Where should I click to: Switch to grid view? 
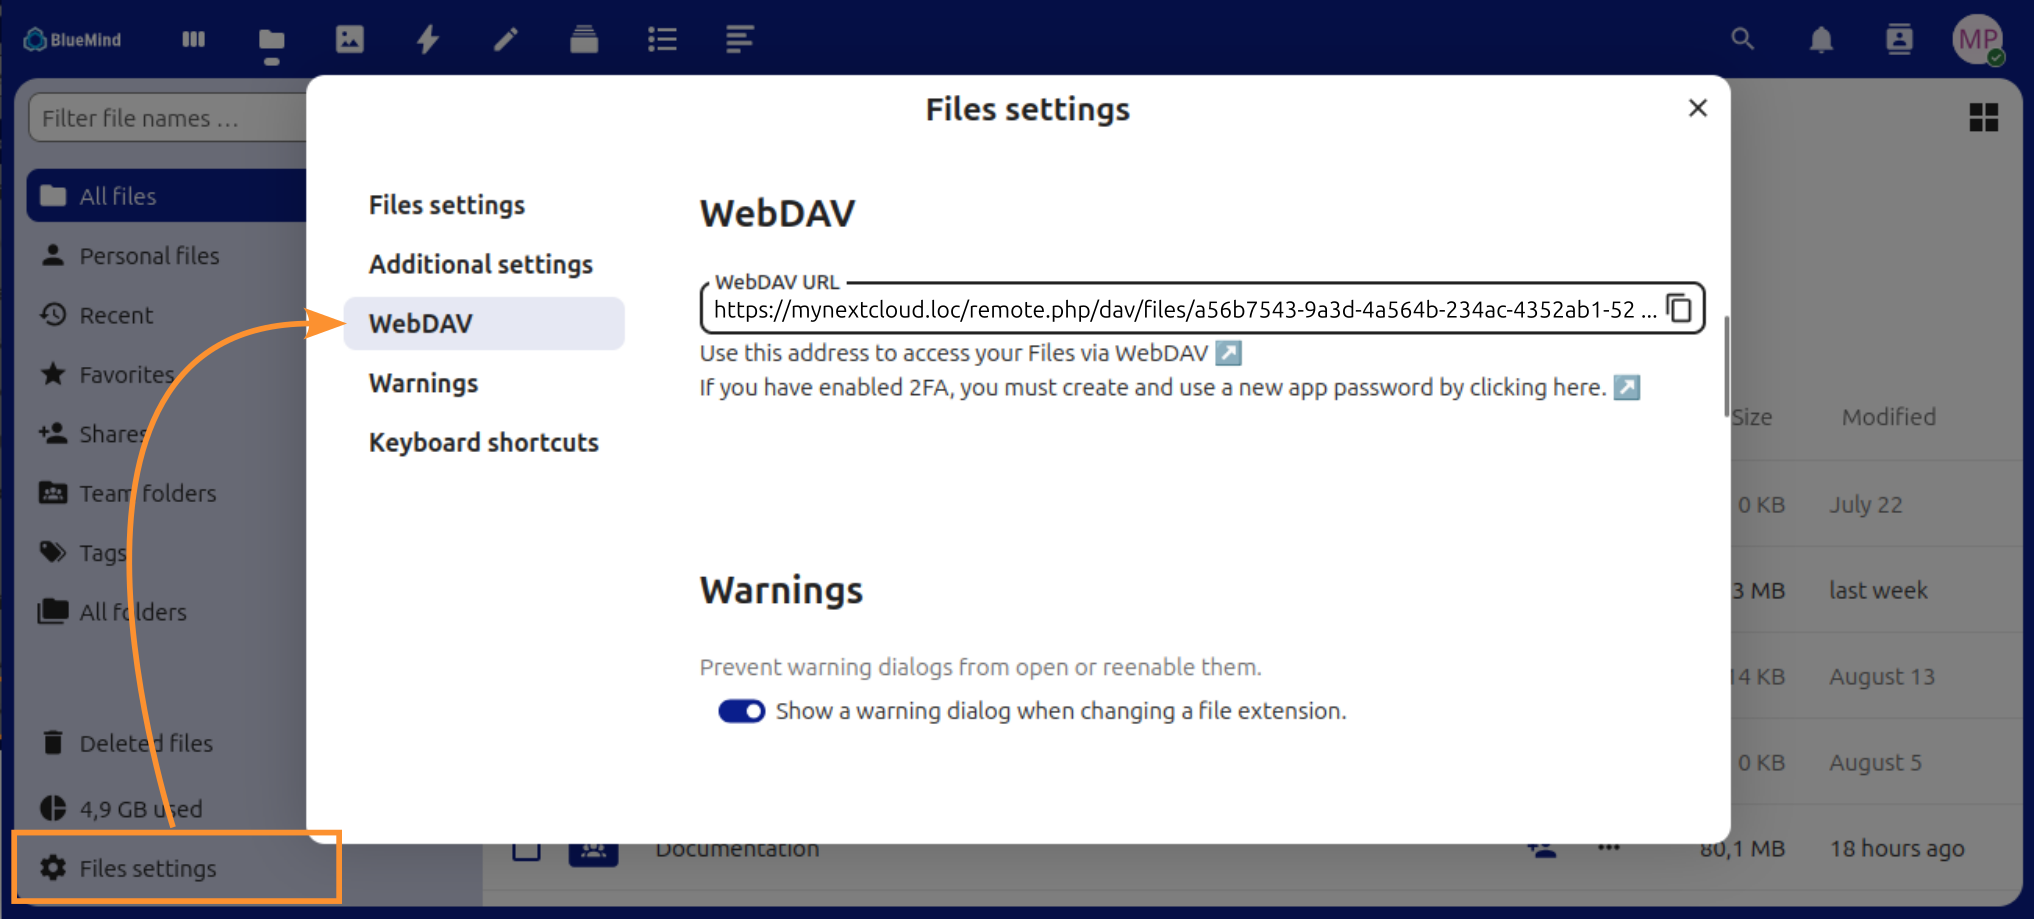click(1983, 118)
